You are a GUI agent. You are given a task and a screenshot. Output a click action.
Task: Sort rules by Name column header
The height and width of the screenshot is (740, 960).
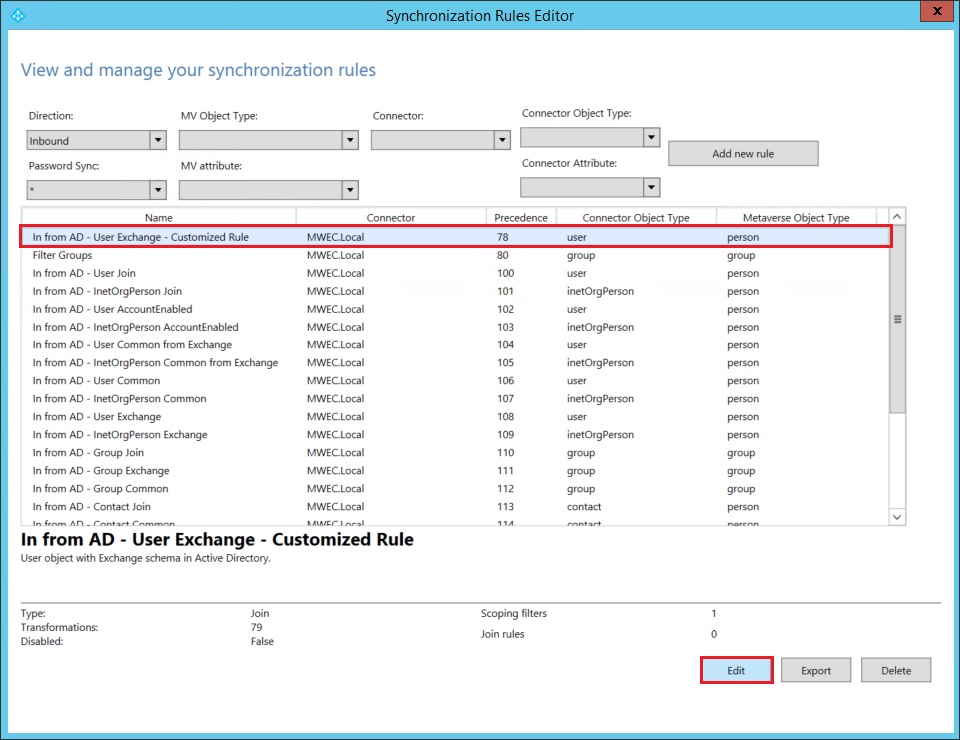tap(159, 217)
